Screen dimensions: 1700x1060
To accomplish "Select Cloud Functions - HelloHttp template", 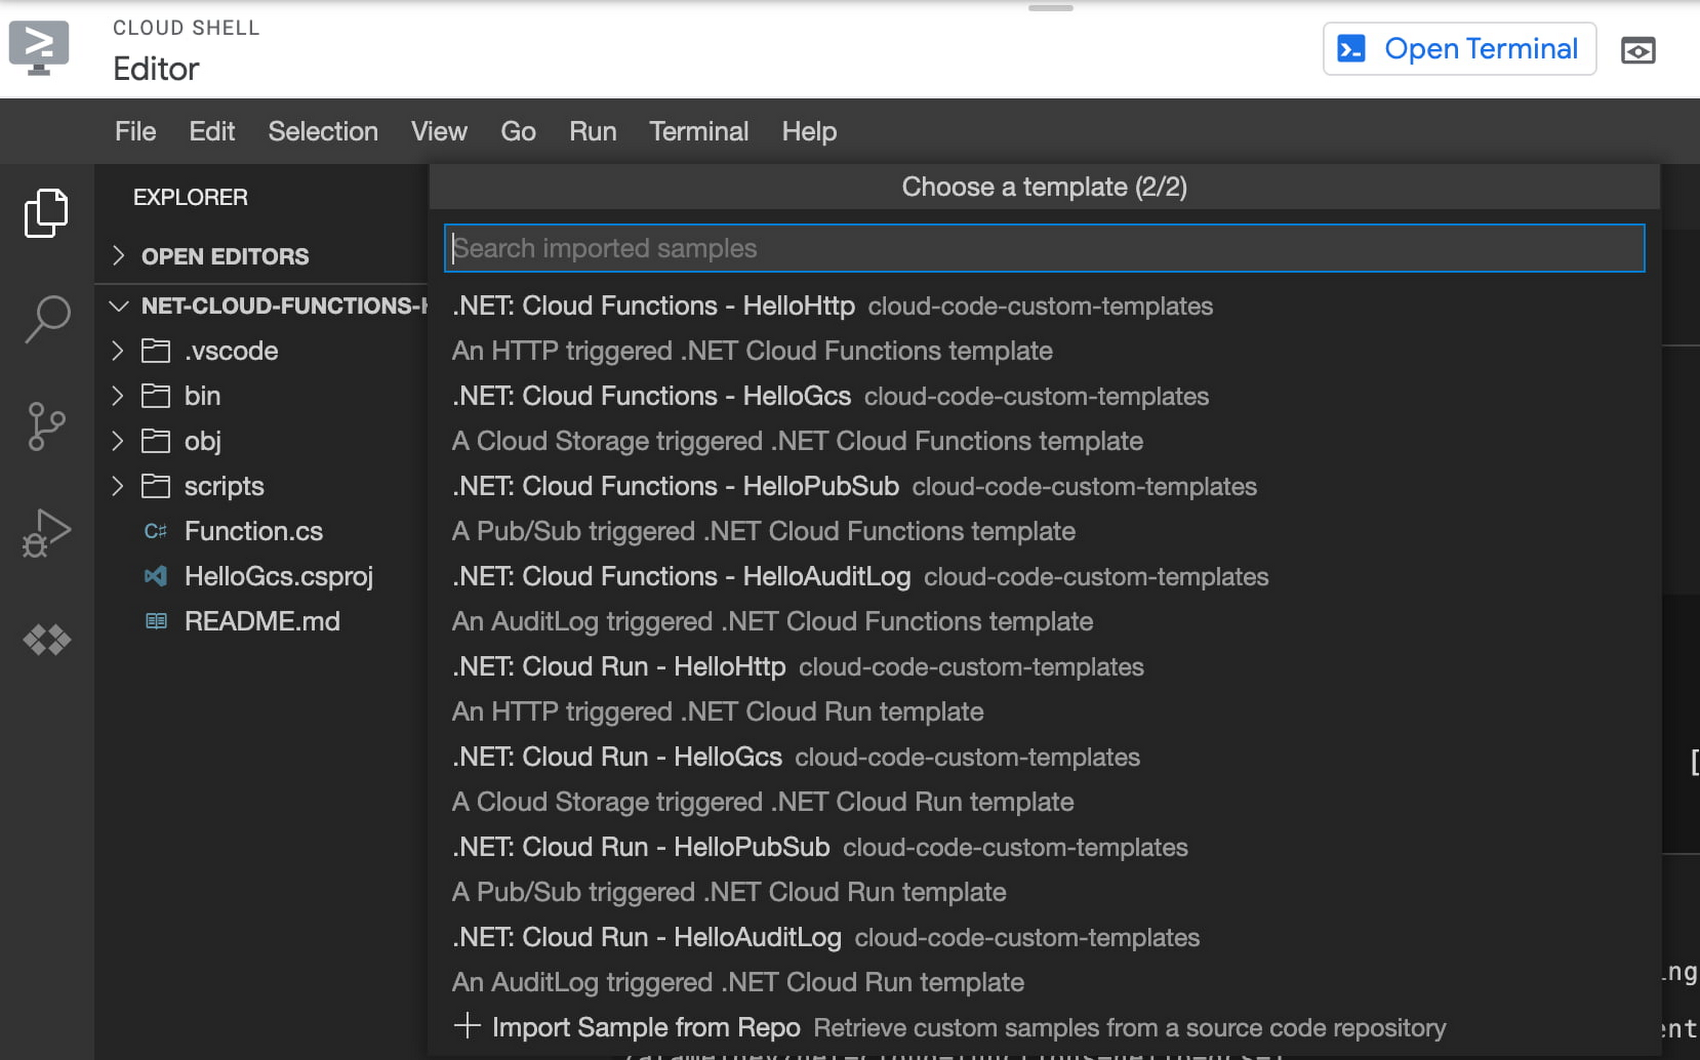I will click(1044, 328).
